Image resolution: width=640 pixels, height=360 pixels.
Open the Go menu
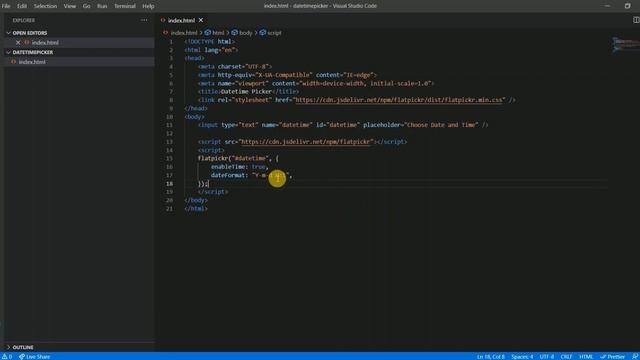click(x=87, y=6)
